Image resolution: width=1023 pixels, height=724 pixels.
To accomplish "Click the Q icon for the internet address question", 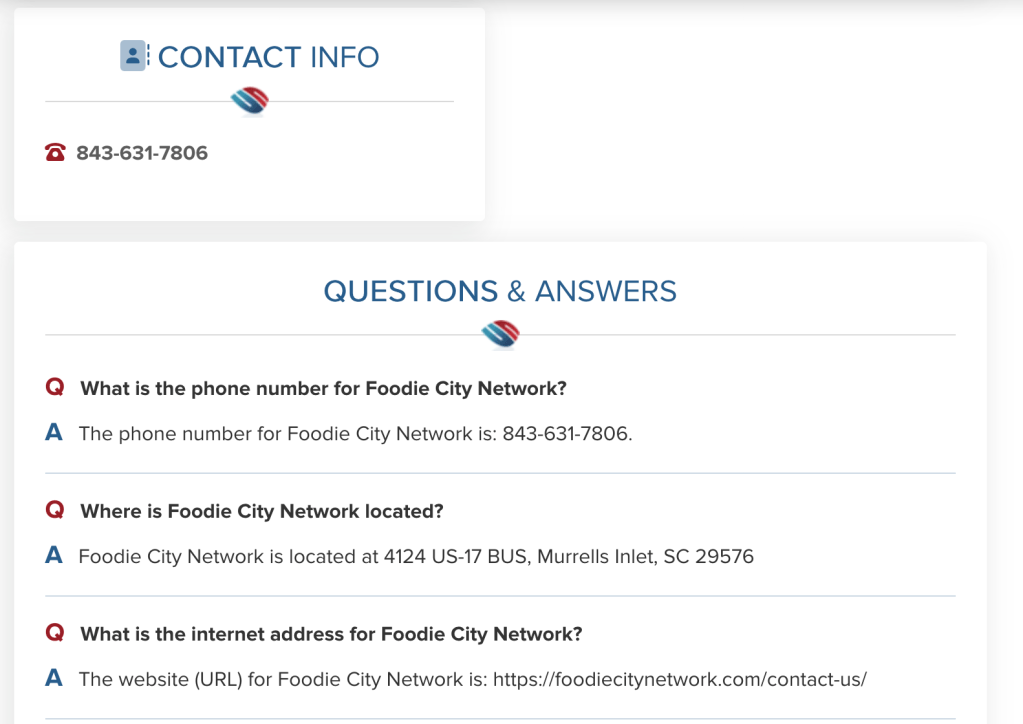I will point(55,633).
